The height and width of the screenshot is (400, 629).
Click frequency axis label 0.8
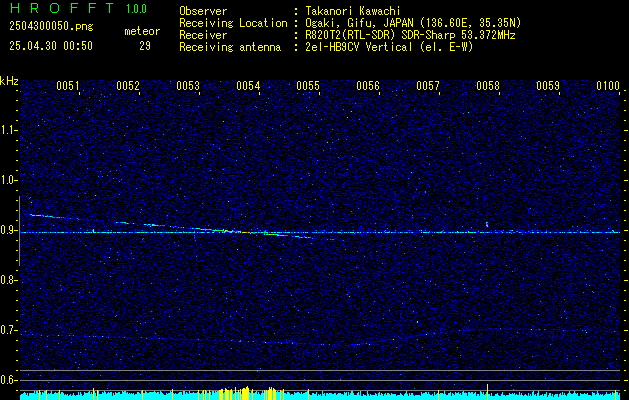coord(9,280)
